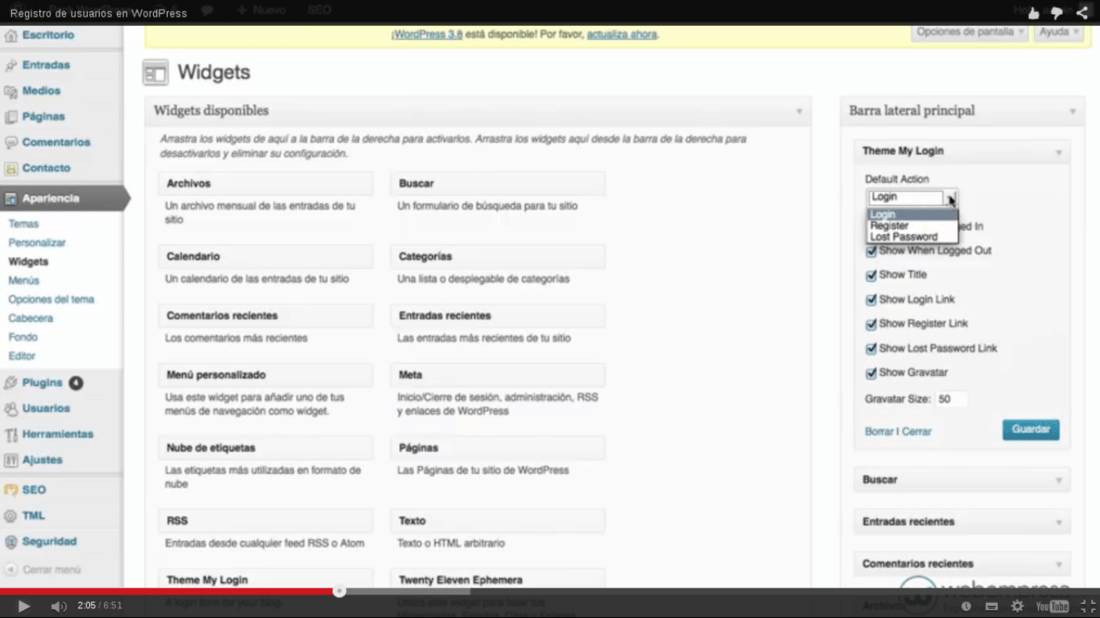This screenshot has height=618, width=1100.
Task: Enter fullscreen with the fullscreen icon
Action: [x=1088, y=606]
